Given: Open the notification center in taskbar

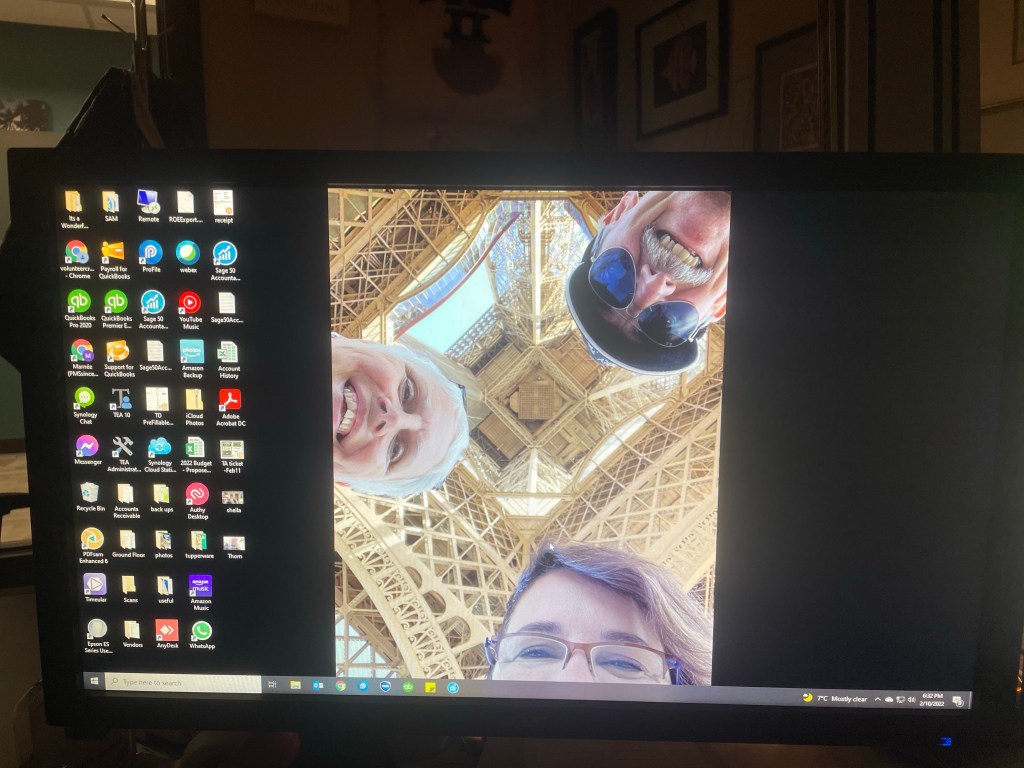Looking at the screenshot, I should pos(957,701).
